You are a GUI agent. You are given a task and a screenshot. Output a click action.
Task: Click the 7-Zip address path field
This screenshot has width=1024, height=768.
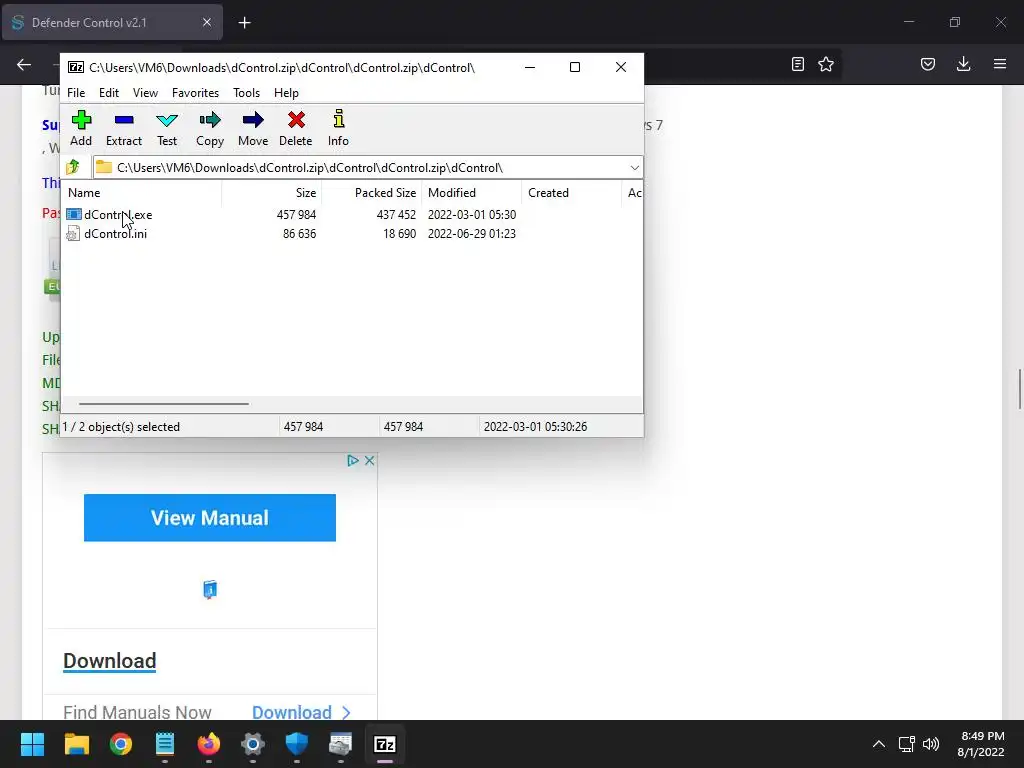(368, 168)
